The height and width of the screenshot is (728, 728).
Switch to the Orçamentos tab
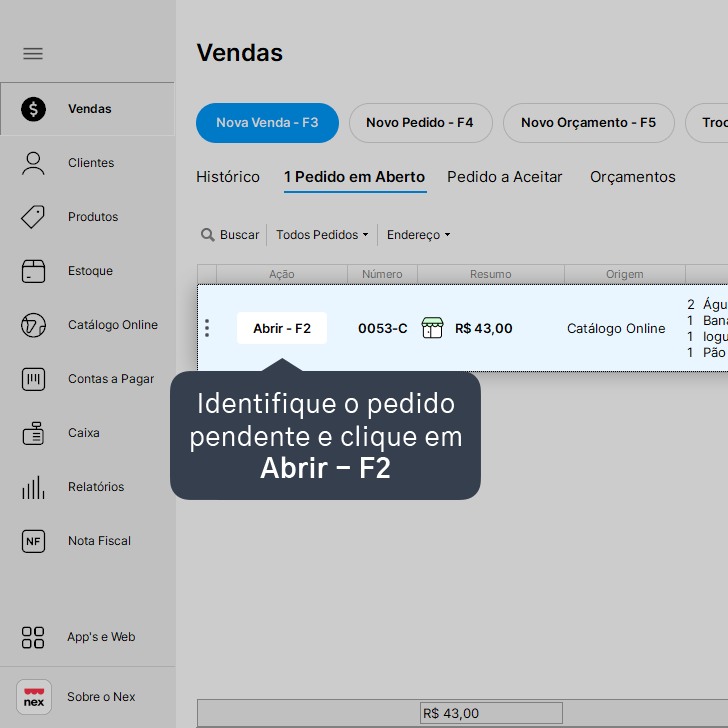coord(633,177)
